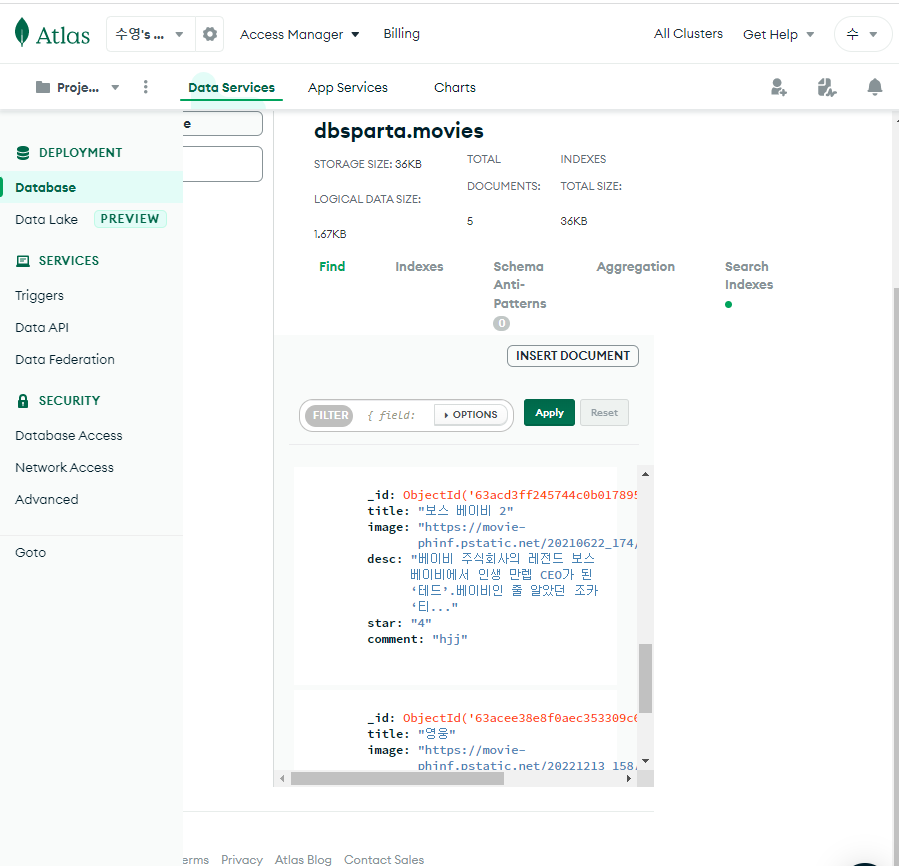The height and width of the screenshot is (866, 899).
Task: Click the title value "보스 베이비 2"
Action: (x=466, y=510)
